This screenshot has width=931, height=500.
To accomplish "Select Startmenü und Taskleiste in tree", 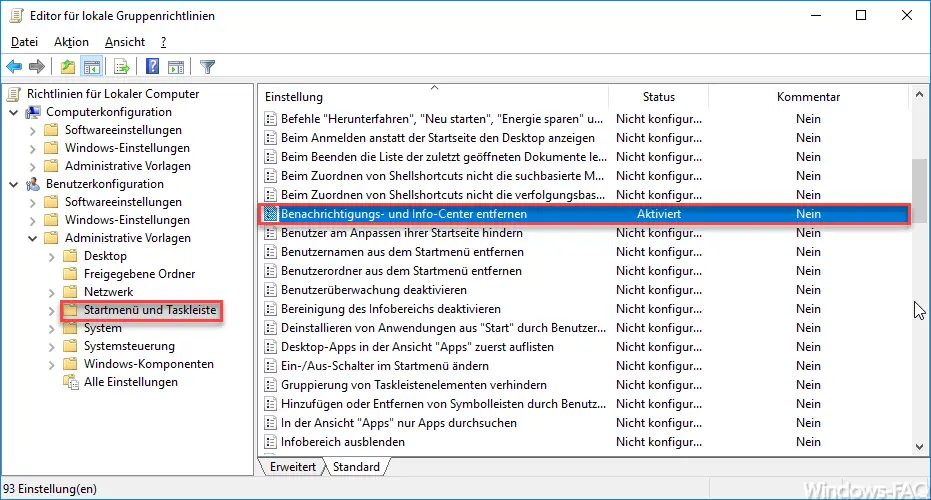I will tap(150, 310).
